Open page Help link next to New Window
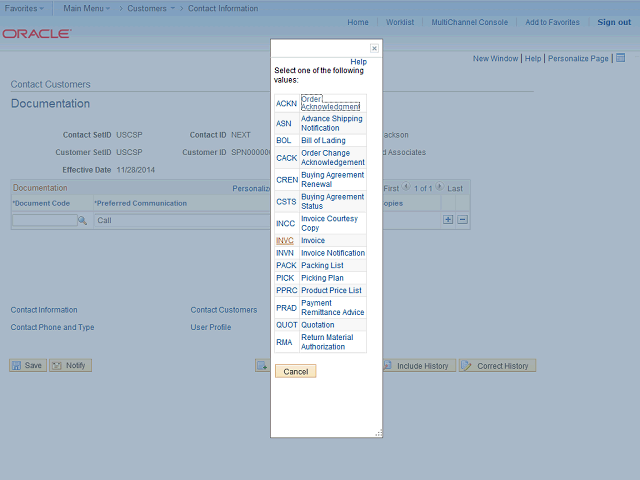 [x=533, y=58]
